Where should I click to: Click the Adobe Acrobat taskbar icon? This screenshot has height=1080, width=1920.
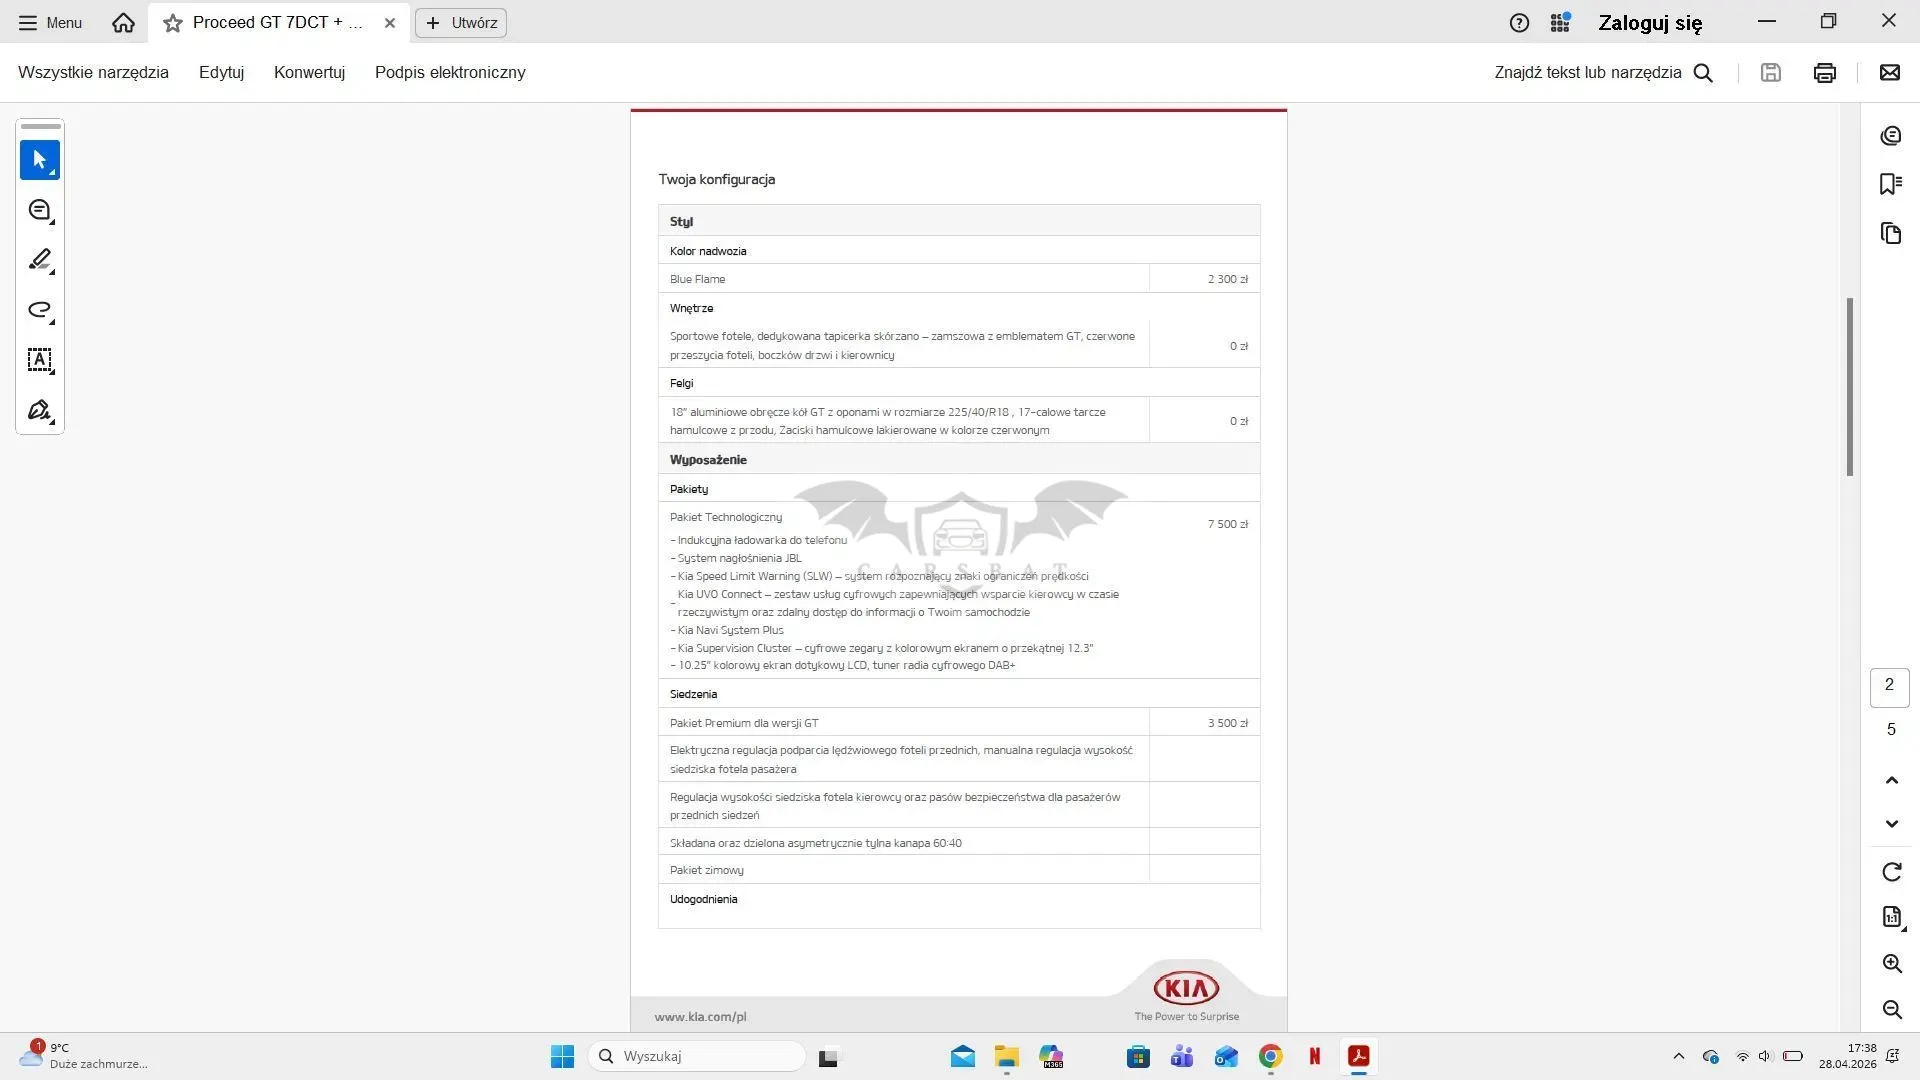click(1358, 1056)
